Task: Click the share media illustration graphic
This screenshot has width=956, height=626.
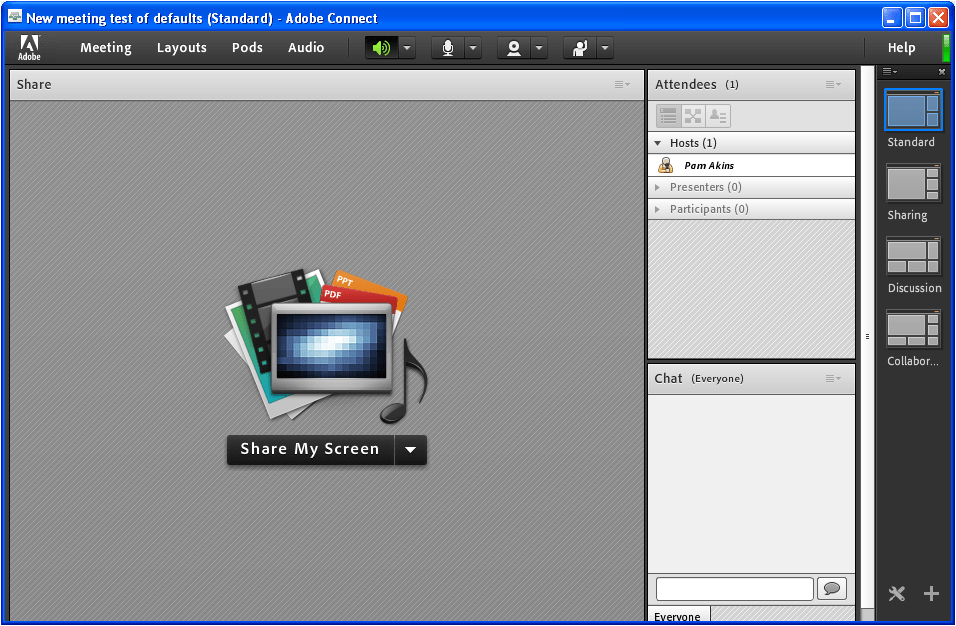Action: pyautogui.click(x=326, y=346)
